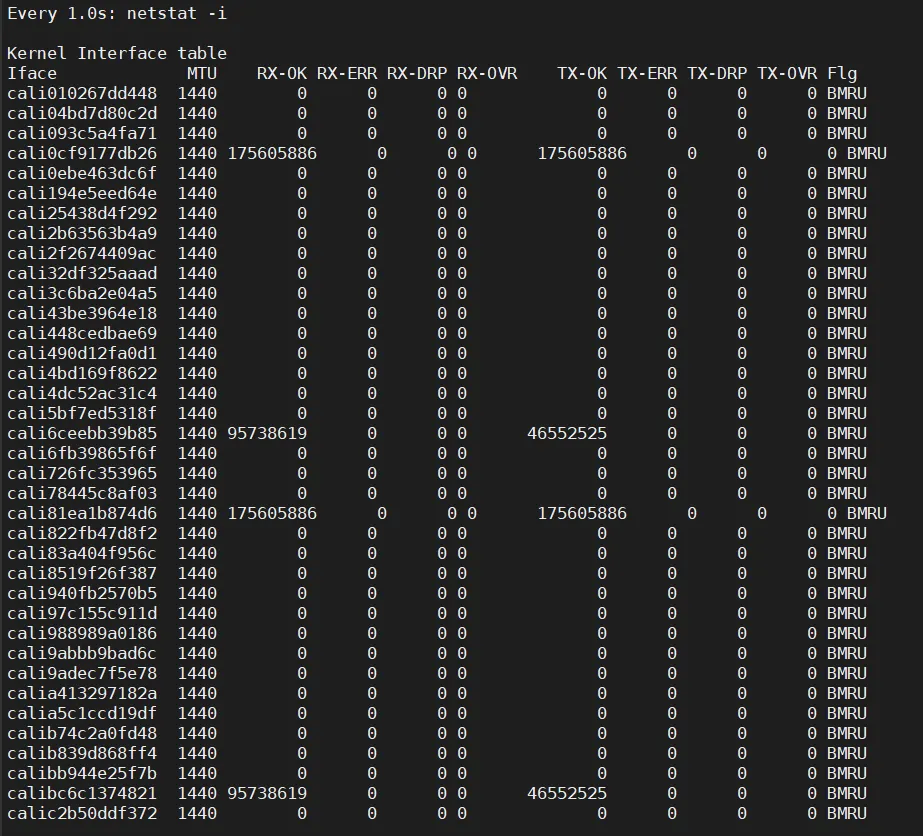Select interface name calibc6c1374821
This screenshot has height=836, width=923.
click(82, 794)
